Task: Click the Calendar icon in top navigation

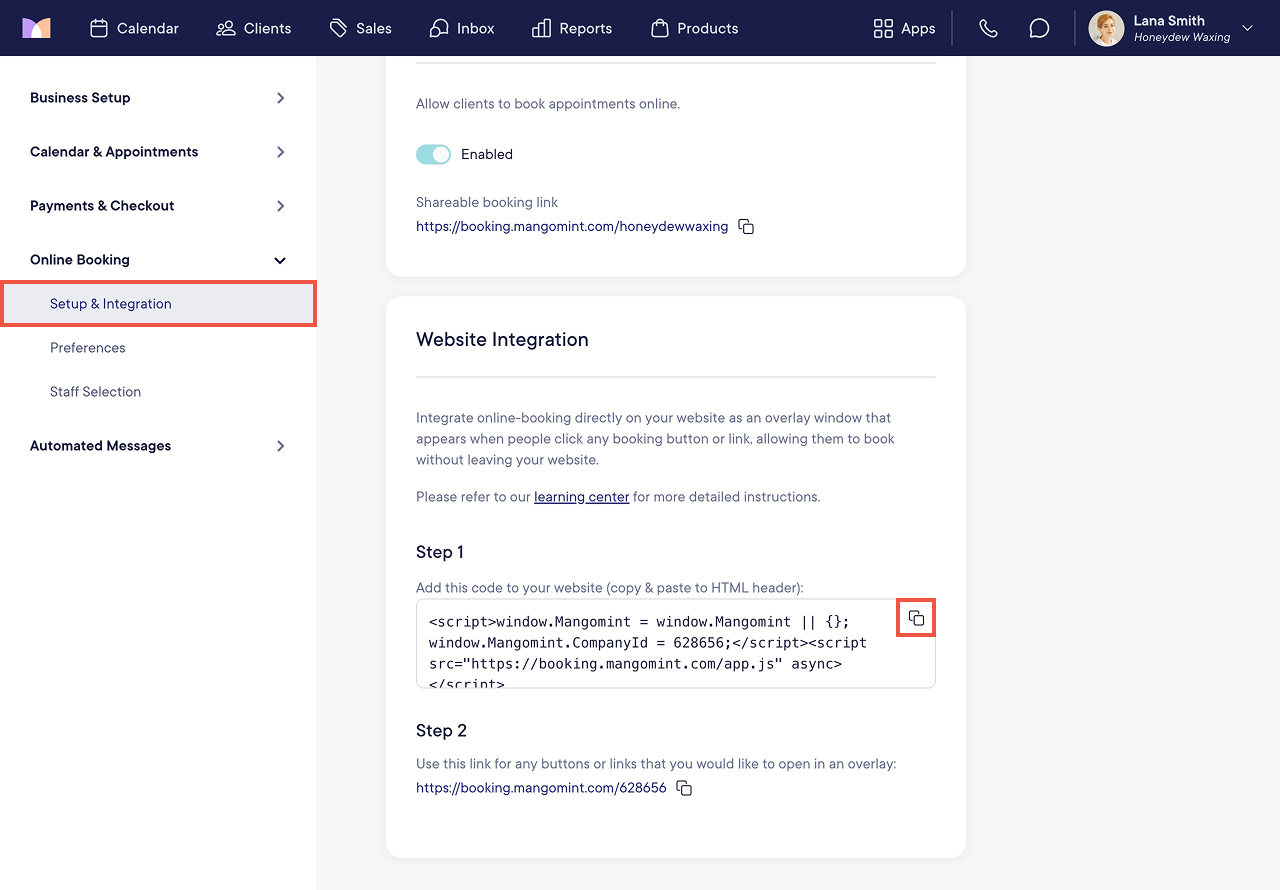Action: (99, 28)
